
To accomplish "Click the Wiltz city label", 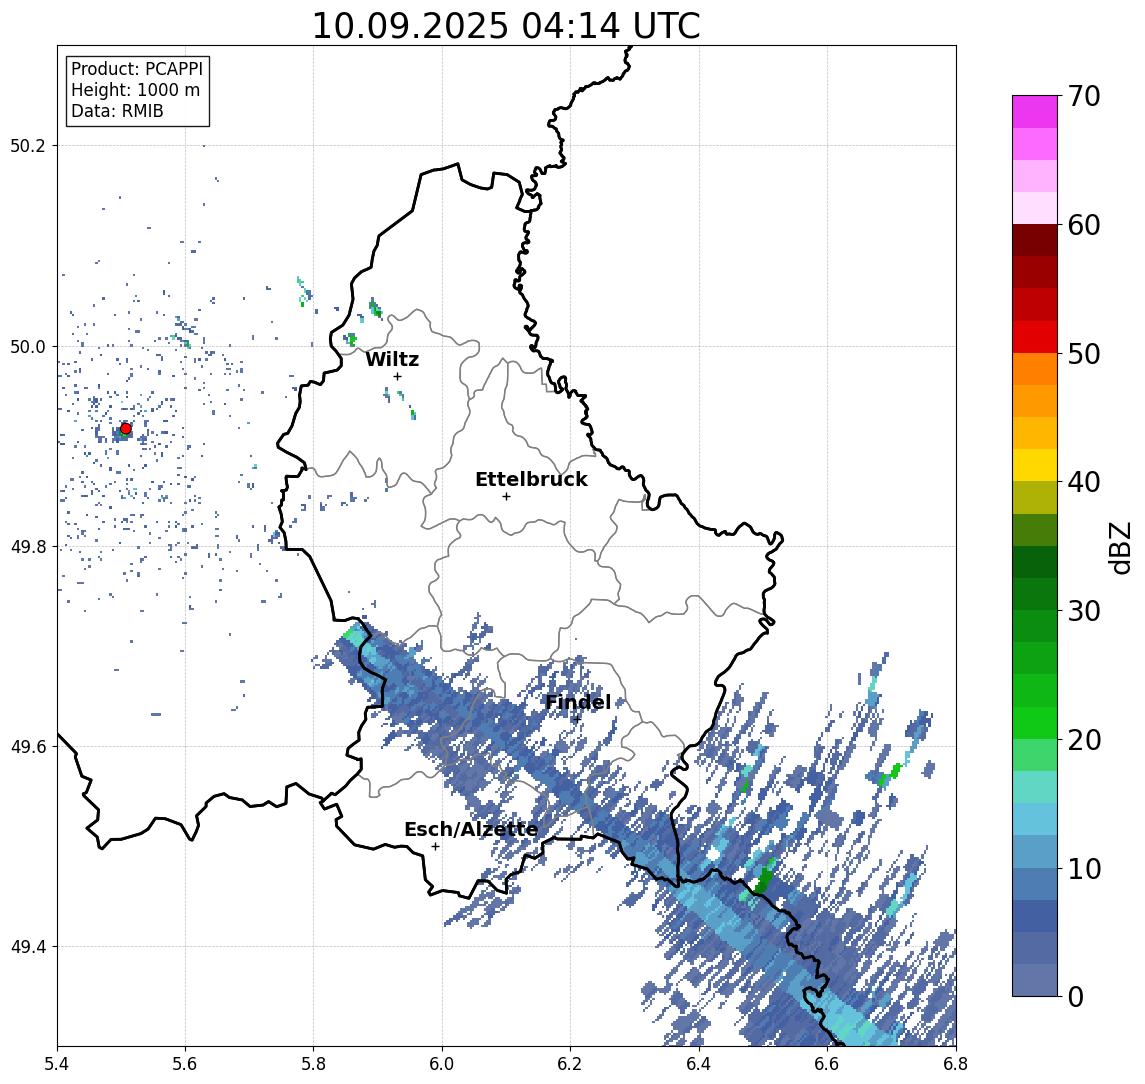I will pos(392,359).
